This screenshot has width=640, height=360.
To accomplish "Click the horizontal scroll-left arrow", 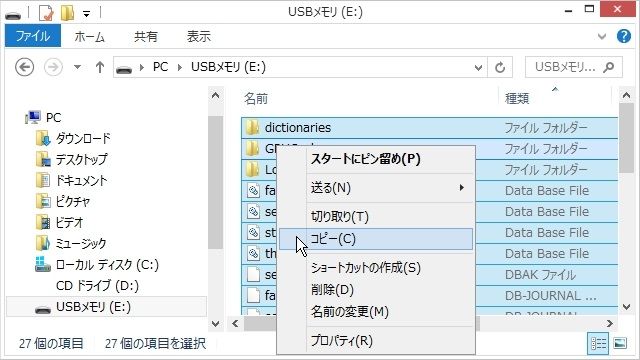I will point(235,324).
